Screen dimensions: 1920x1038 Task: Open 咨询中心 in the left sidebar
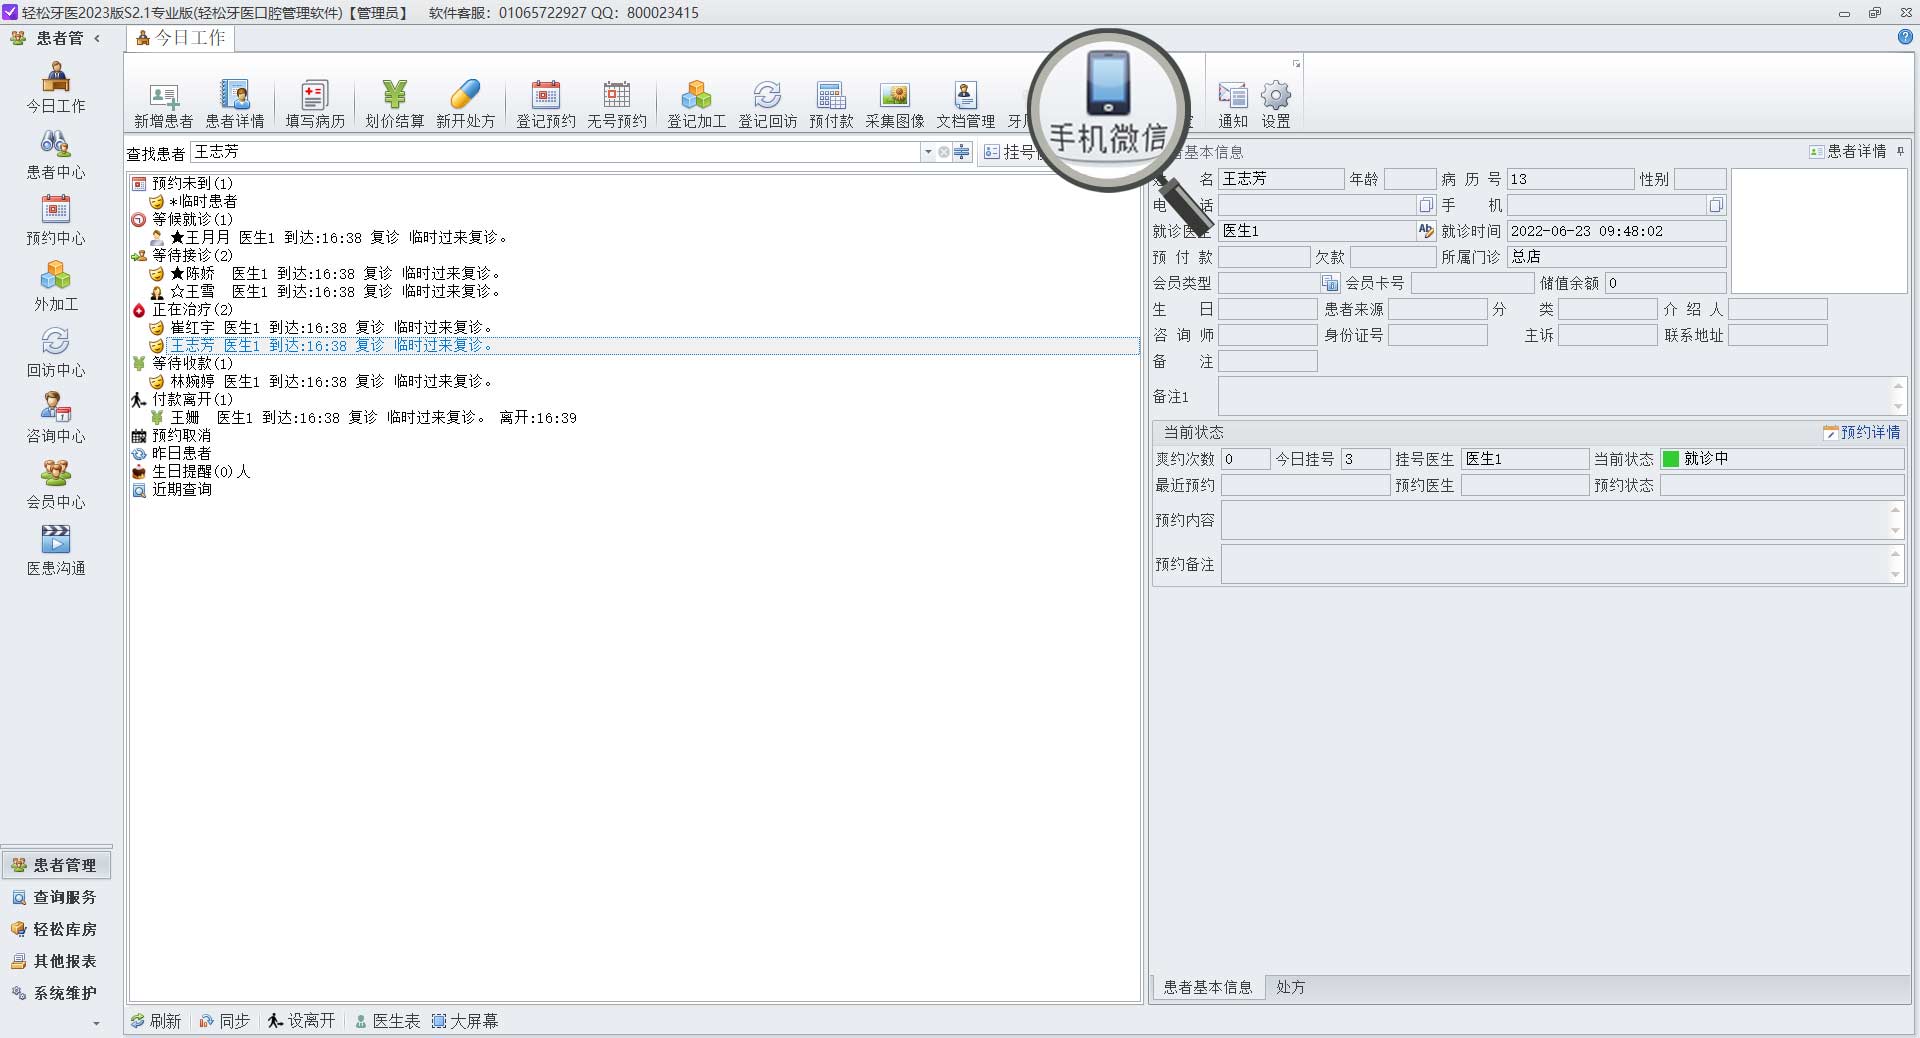point(56,419)
